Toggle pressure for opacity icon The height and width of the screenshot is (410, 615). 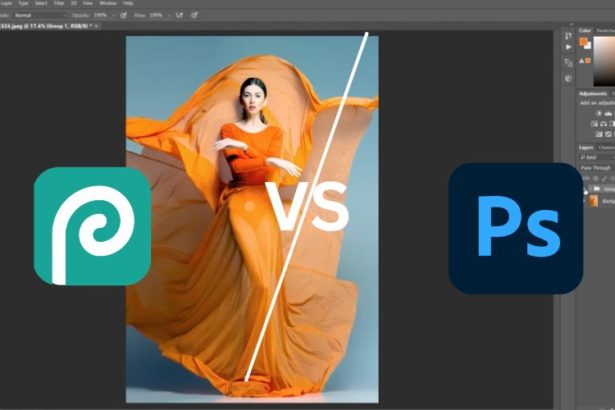pos(124,15)
